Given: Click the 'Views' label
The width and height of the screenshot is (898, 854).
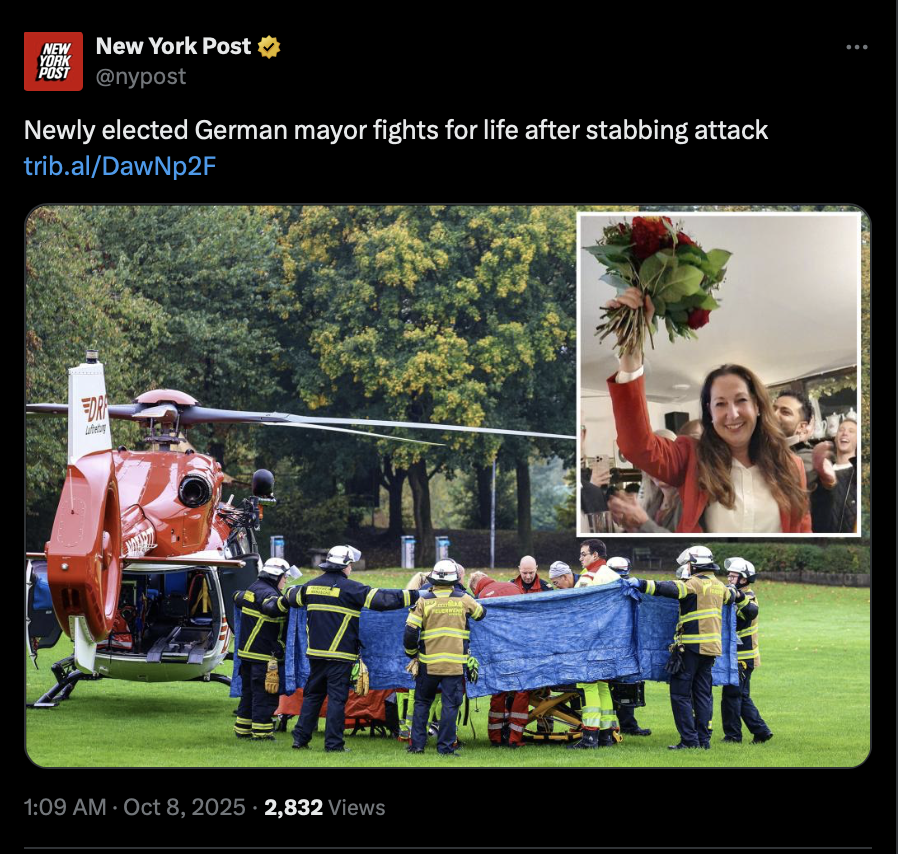Looking at the screenshot, I should (357, 807).
